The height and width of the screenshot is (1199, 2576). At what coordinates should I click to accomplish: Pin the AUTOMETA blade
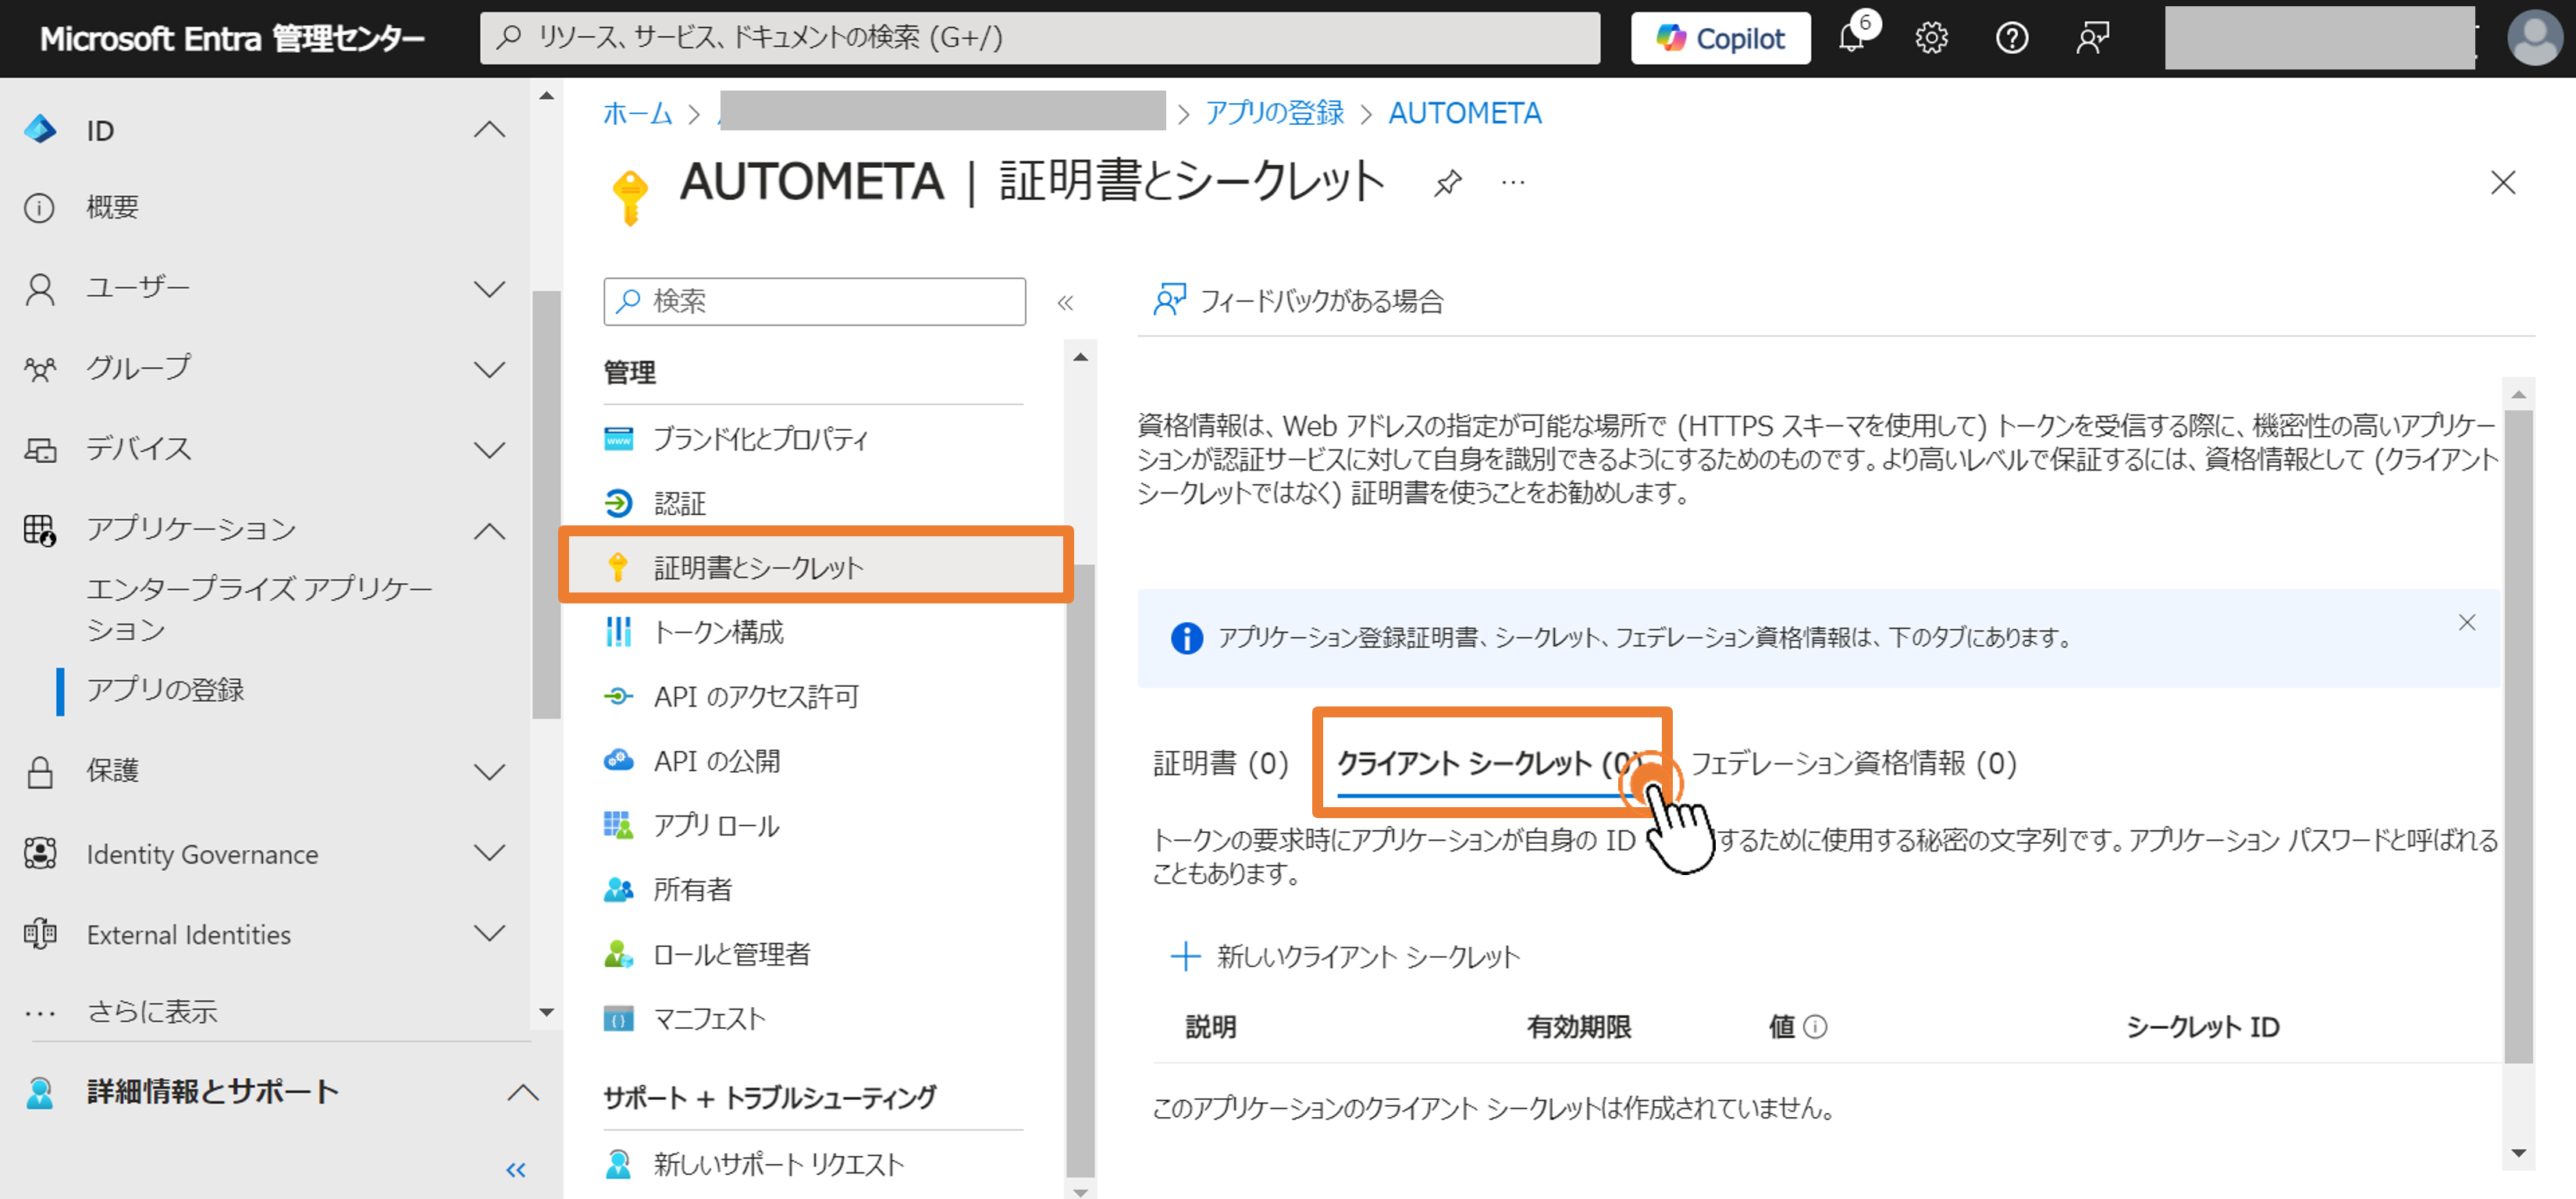point(1447,183)
